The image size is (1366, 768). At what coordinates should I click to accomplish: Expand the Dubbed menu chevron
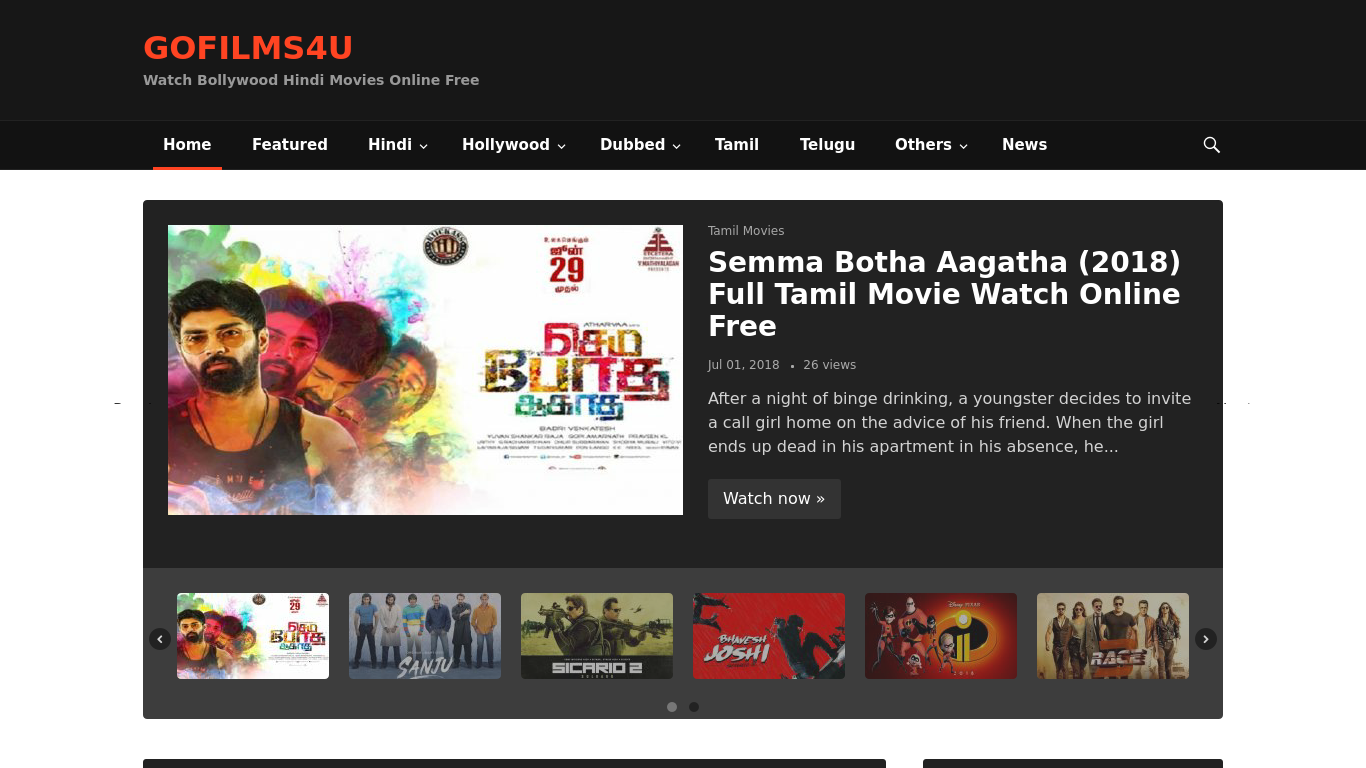[677, 146]
